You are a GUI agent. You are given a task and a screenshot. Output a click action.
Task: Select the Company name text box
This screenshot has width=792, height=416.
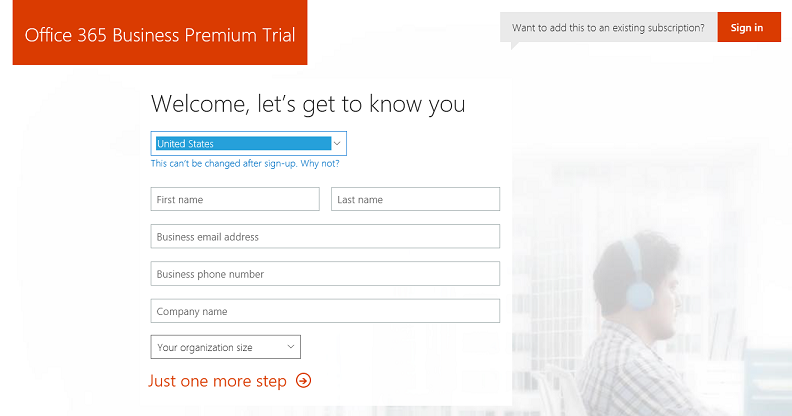click(x=325, y=311)
